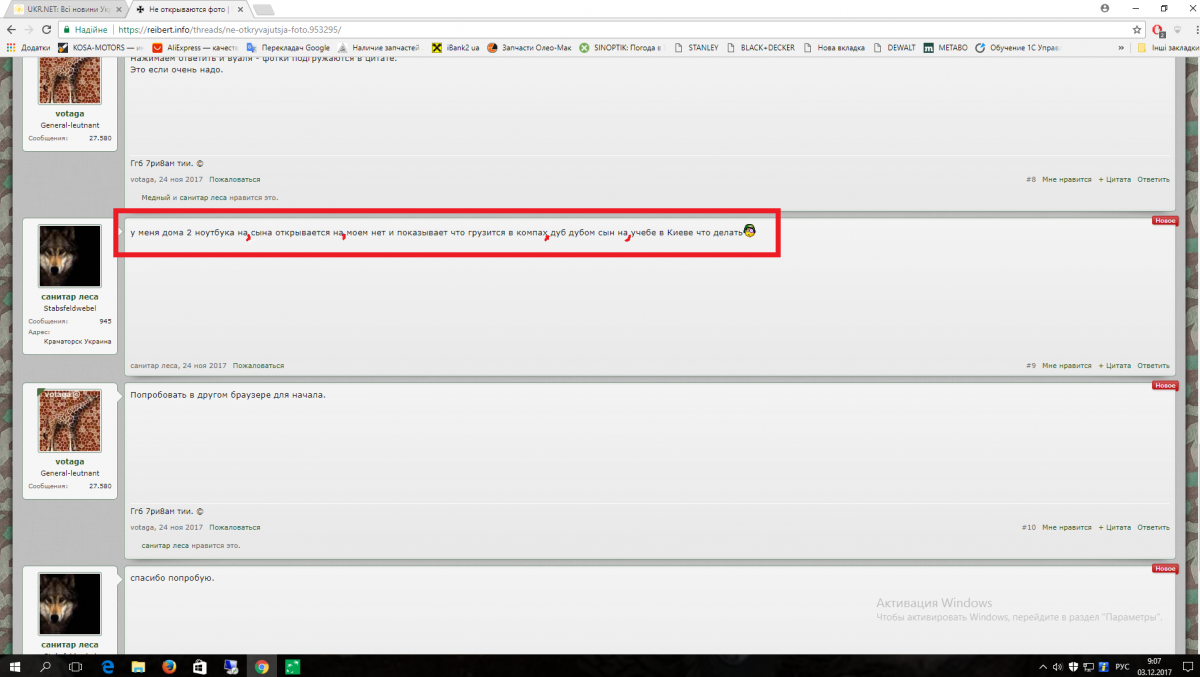Open the STANLEY bookmark

point(696,47)
